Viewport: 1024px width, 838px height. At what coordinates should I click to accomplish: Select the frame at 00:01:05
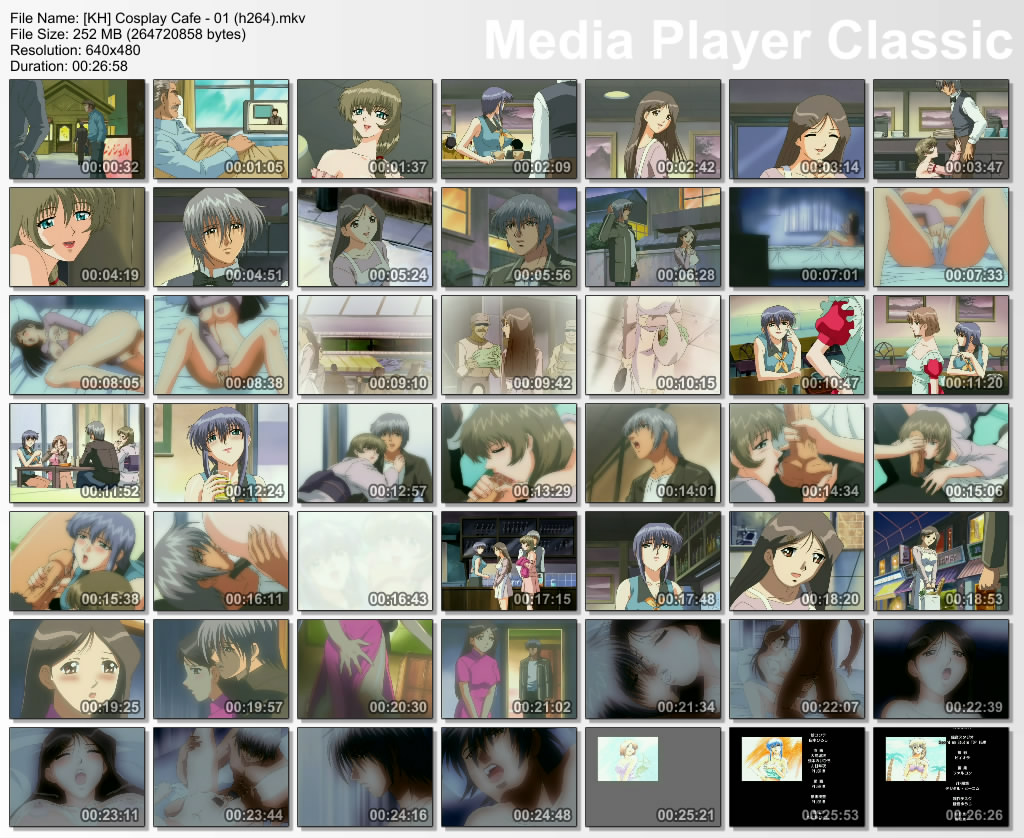pyautogui.click(x=221, y=129)
